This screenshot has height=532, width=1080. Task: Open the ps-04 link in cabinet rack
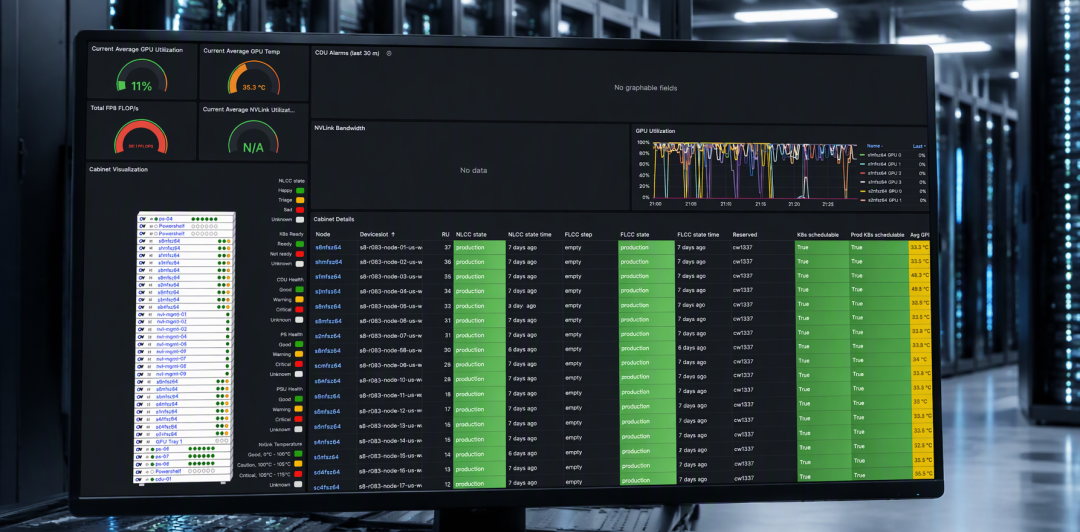[x=164, y=218]
